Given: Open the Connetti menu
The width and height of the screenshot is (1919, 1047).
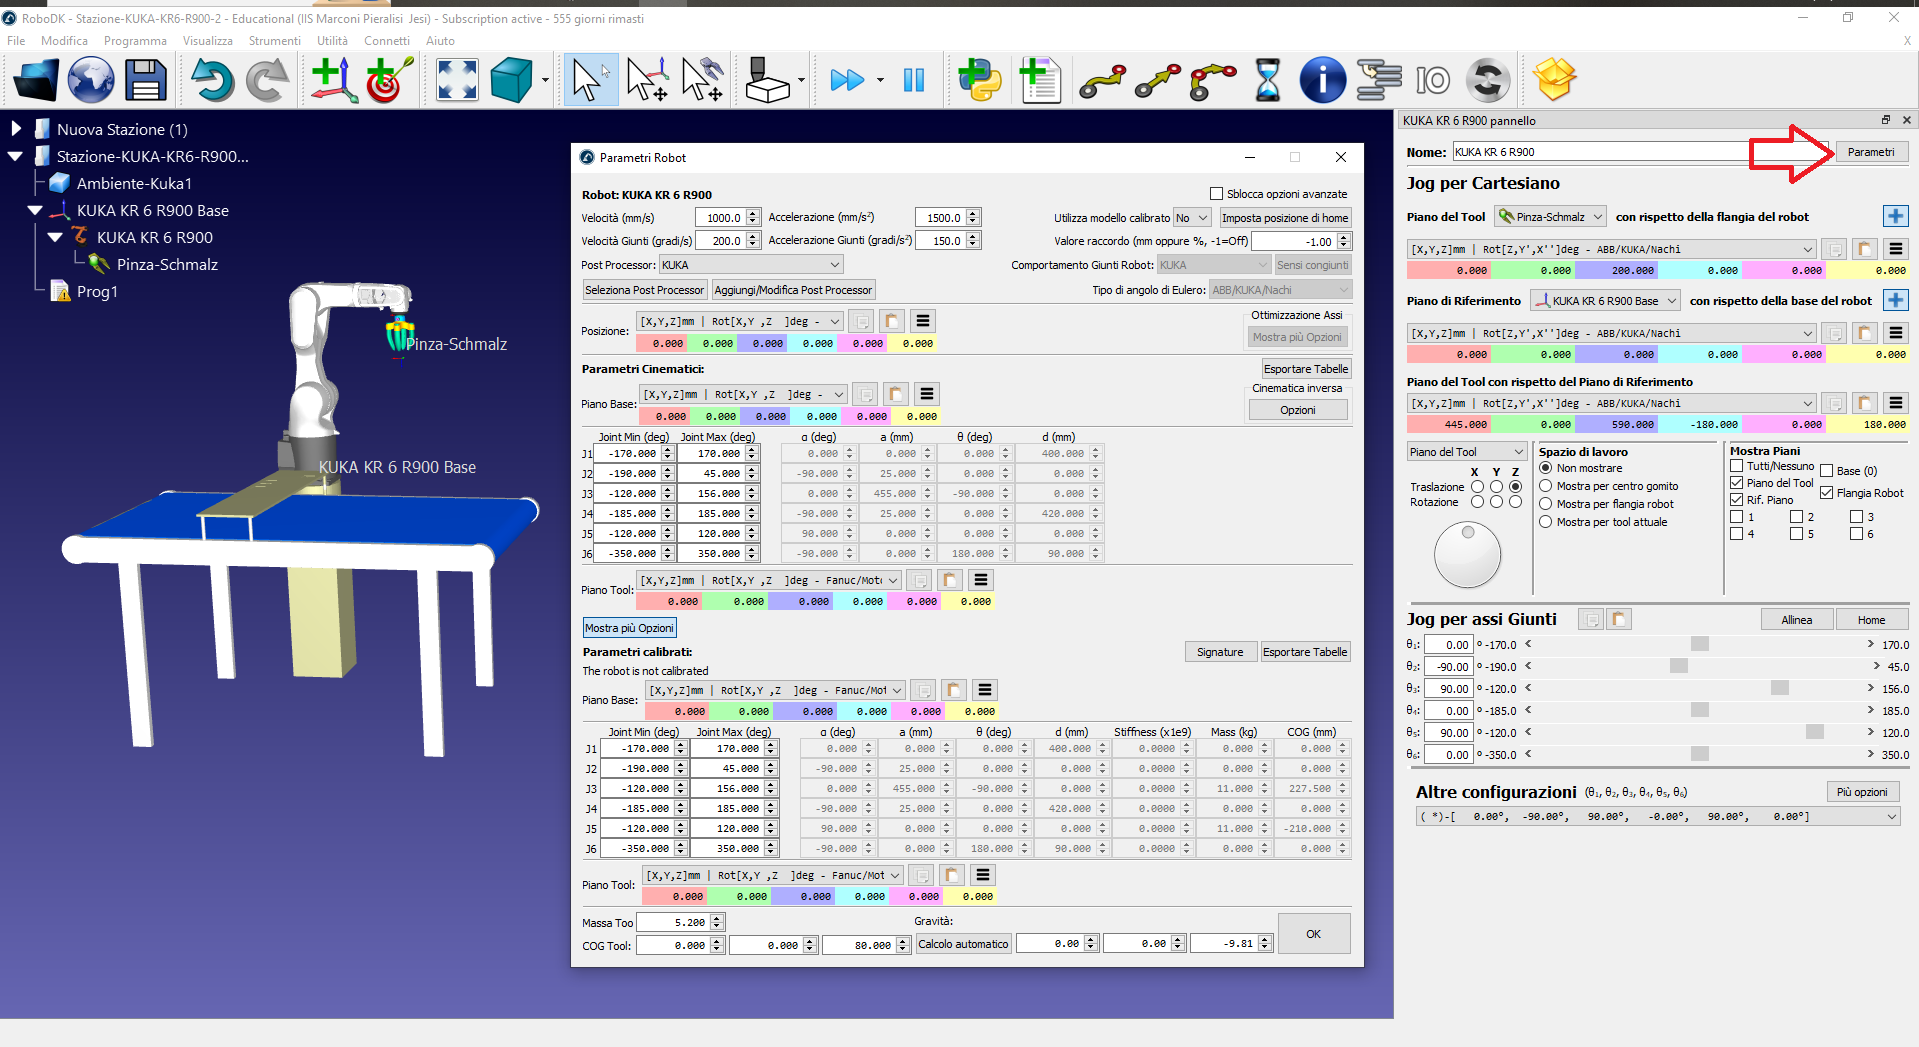Looking at the screenshot, I should pos(387,41).
